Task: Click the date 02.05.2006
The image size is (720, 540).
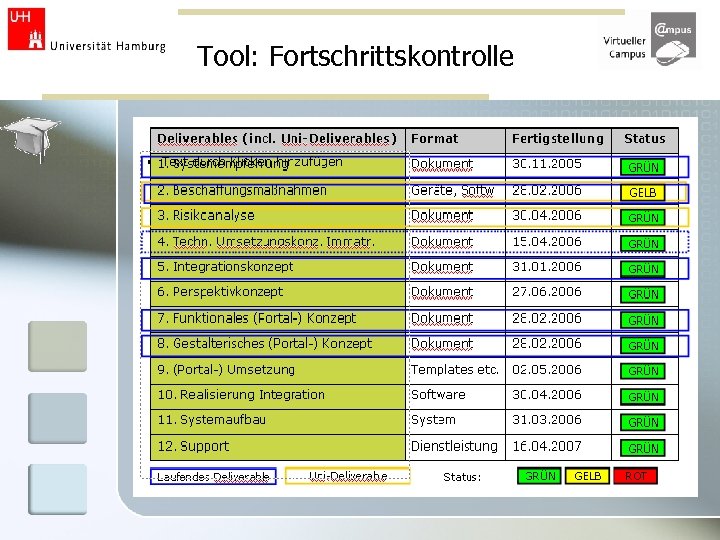Action: (x=547, y=370)
